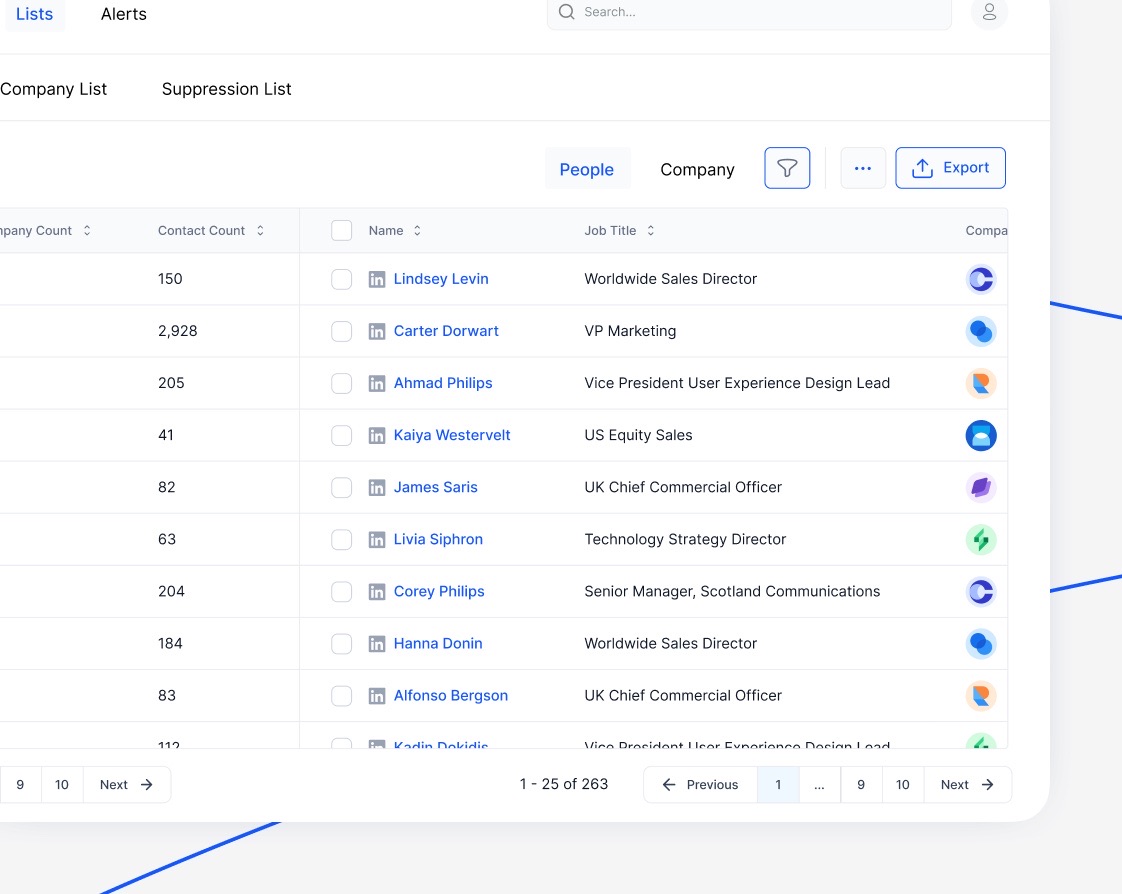Open James Saris's LinkedIn icon
The height and width of the screenshot is (894, 1122).
pyautogui.click(x=376, y=487)
